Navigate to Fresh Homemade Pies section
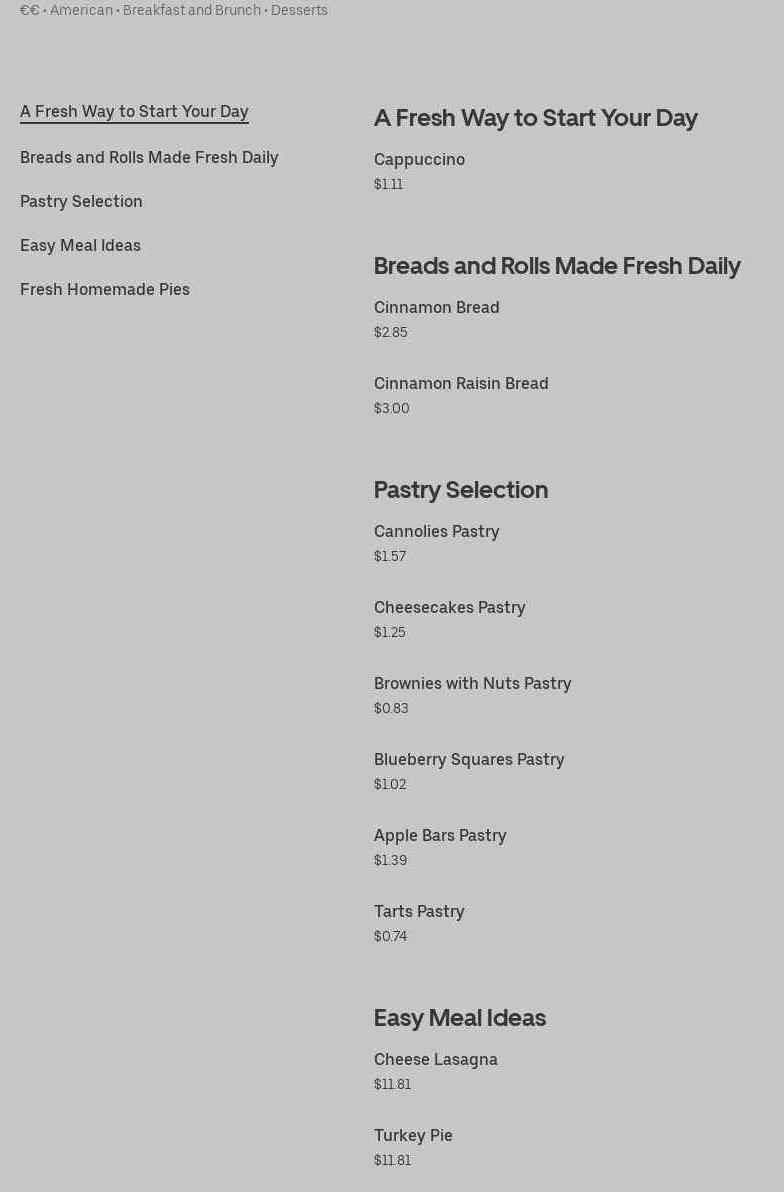This screenshot has width=784, height=1192. click(x=105, y=289)
